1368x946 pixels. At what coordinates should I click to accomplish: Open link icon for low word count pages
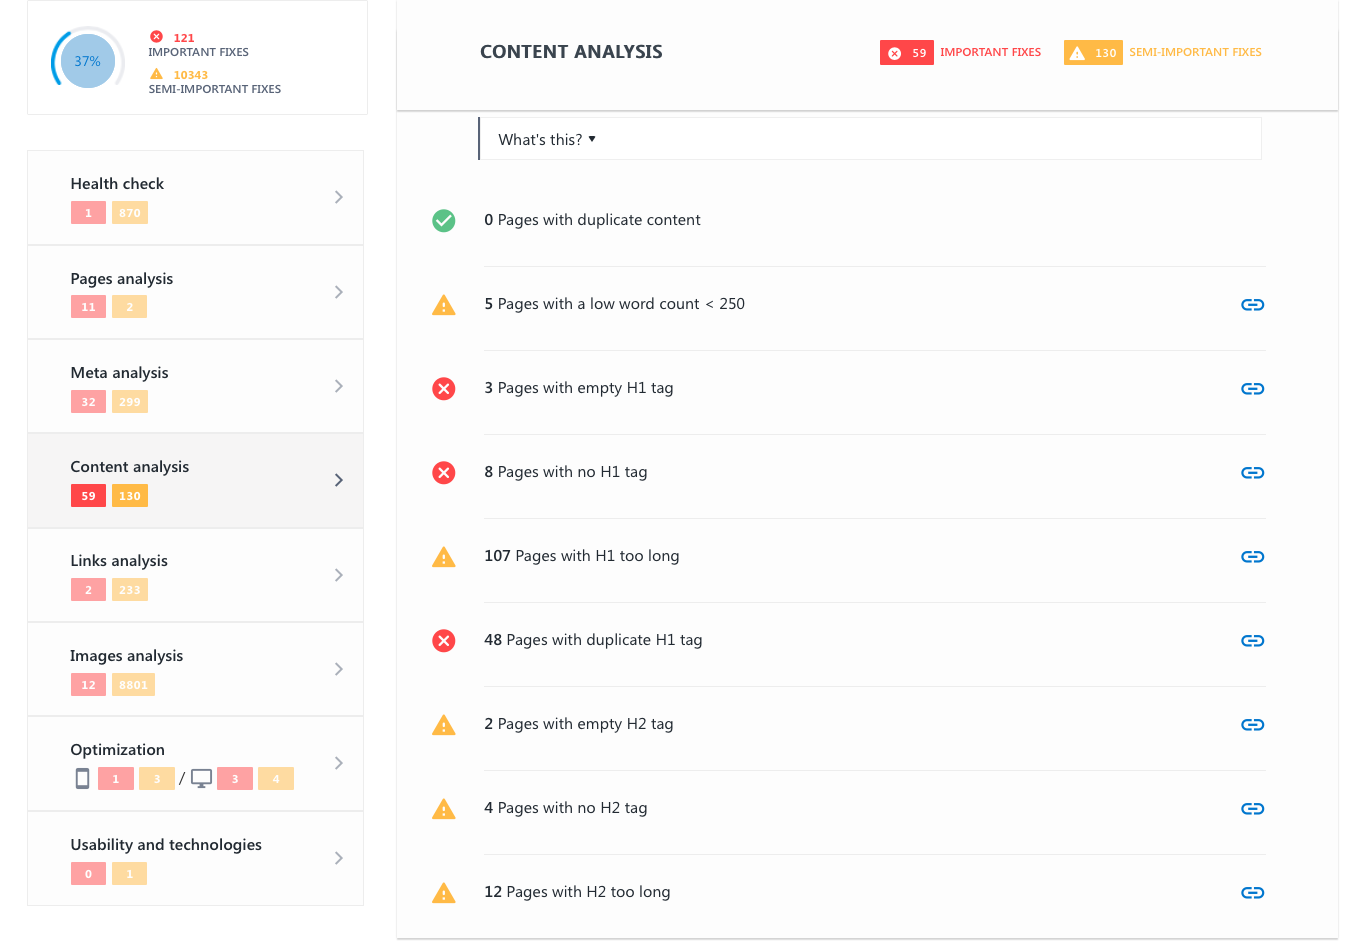pos(1252,305)
